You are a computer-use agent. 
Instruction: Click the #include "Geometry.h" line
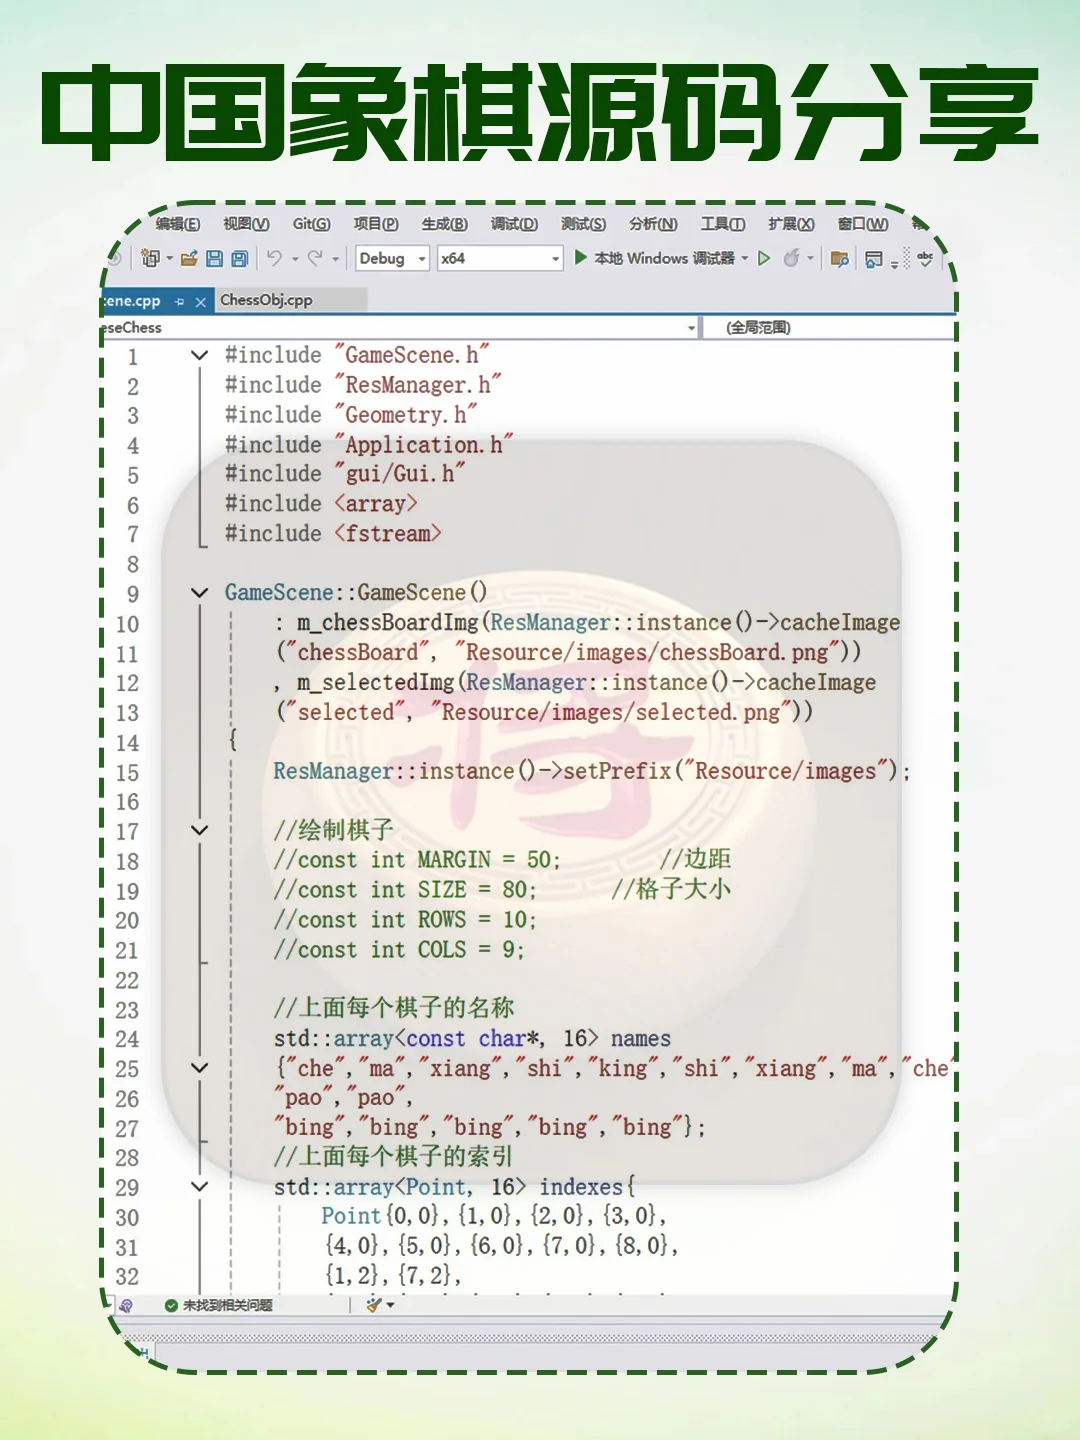click(x=351, y=414)
